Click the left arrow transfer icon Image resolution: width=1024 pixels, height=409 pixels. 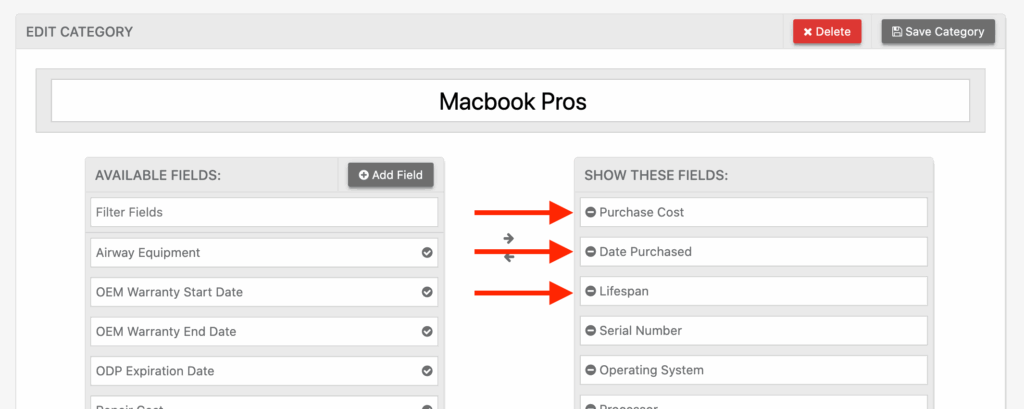coord(508,257)
